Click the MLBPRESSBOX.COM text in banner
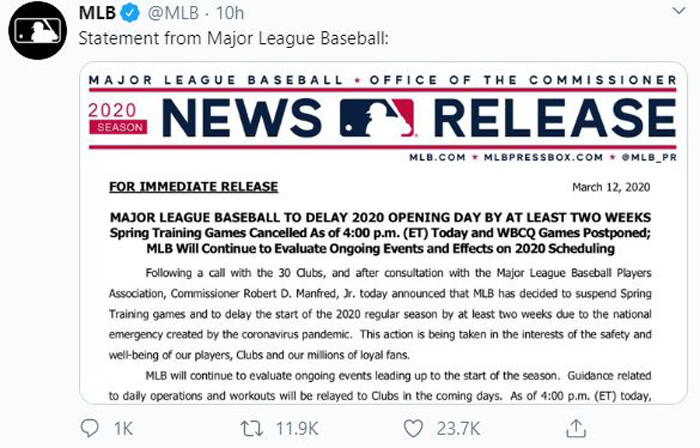Image resolution: width=700 pixels, height=448 pixels. [x=543, y=157]
